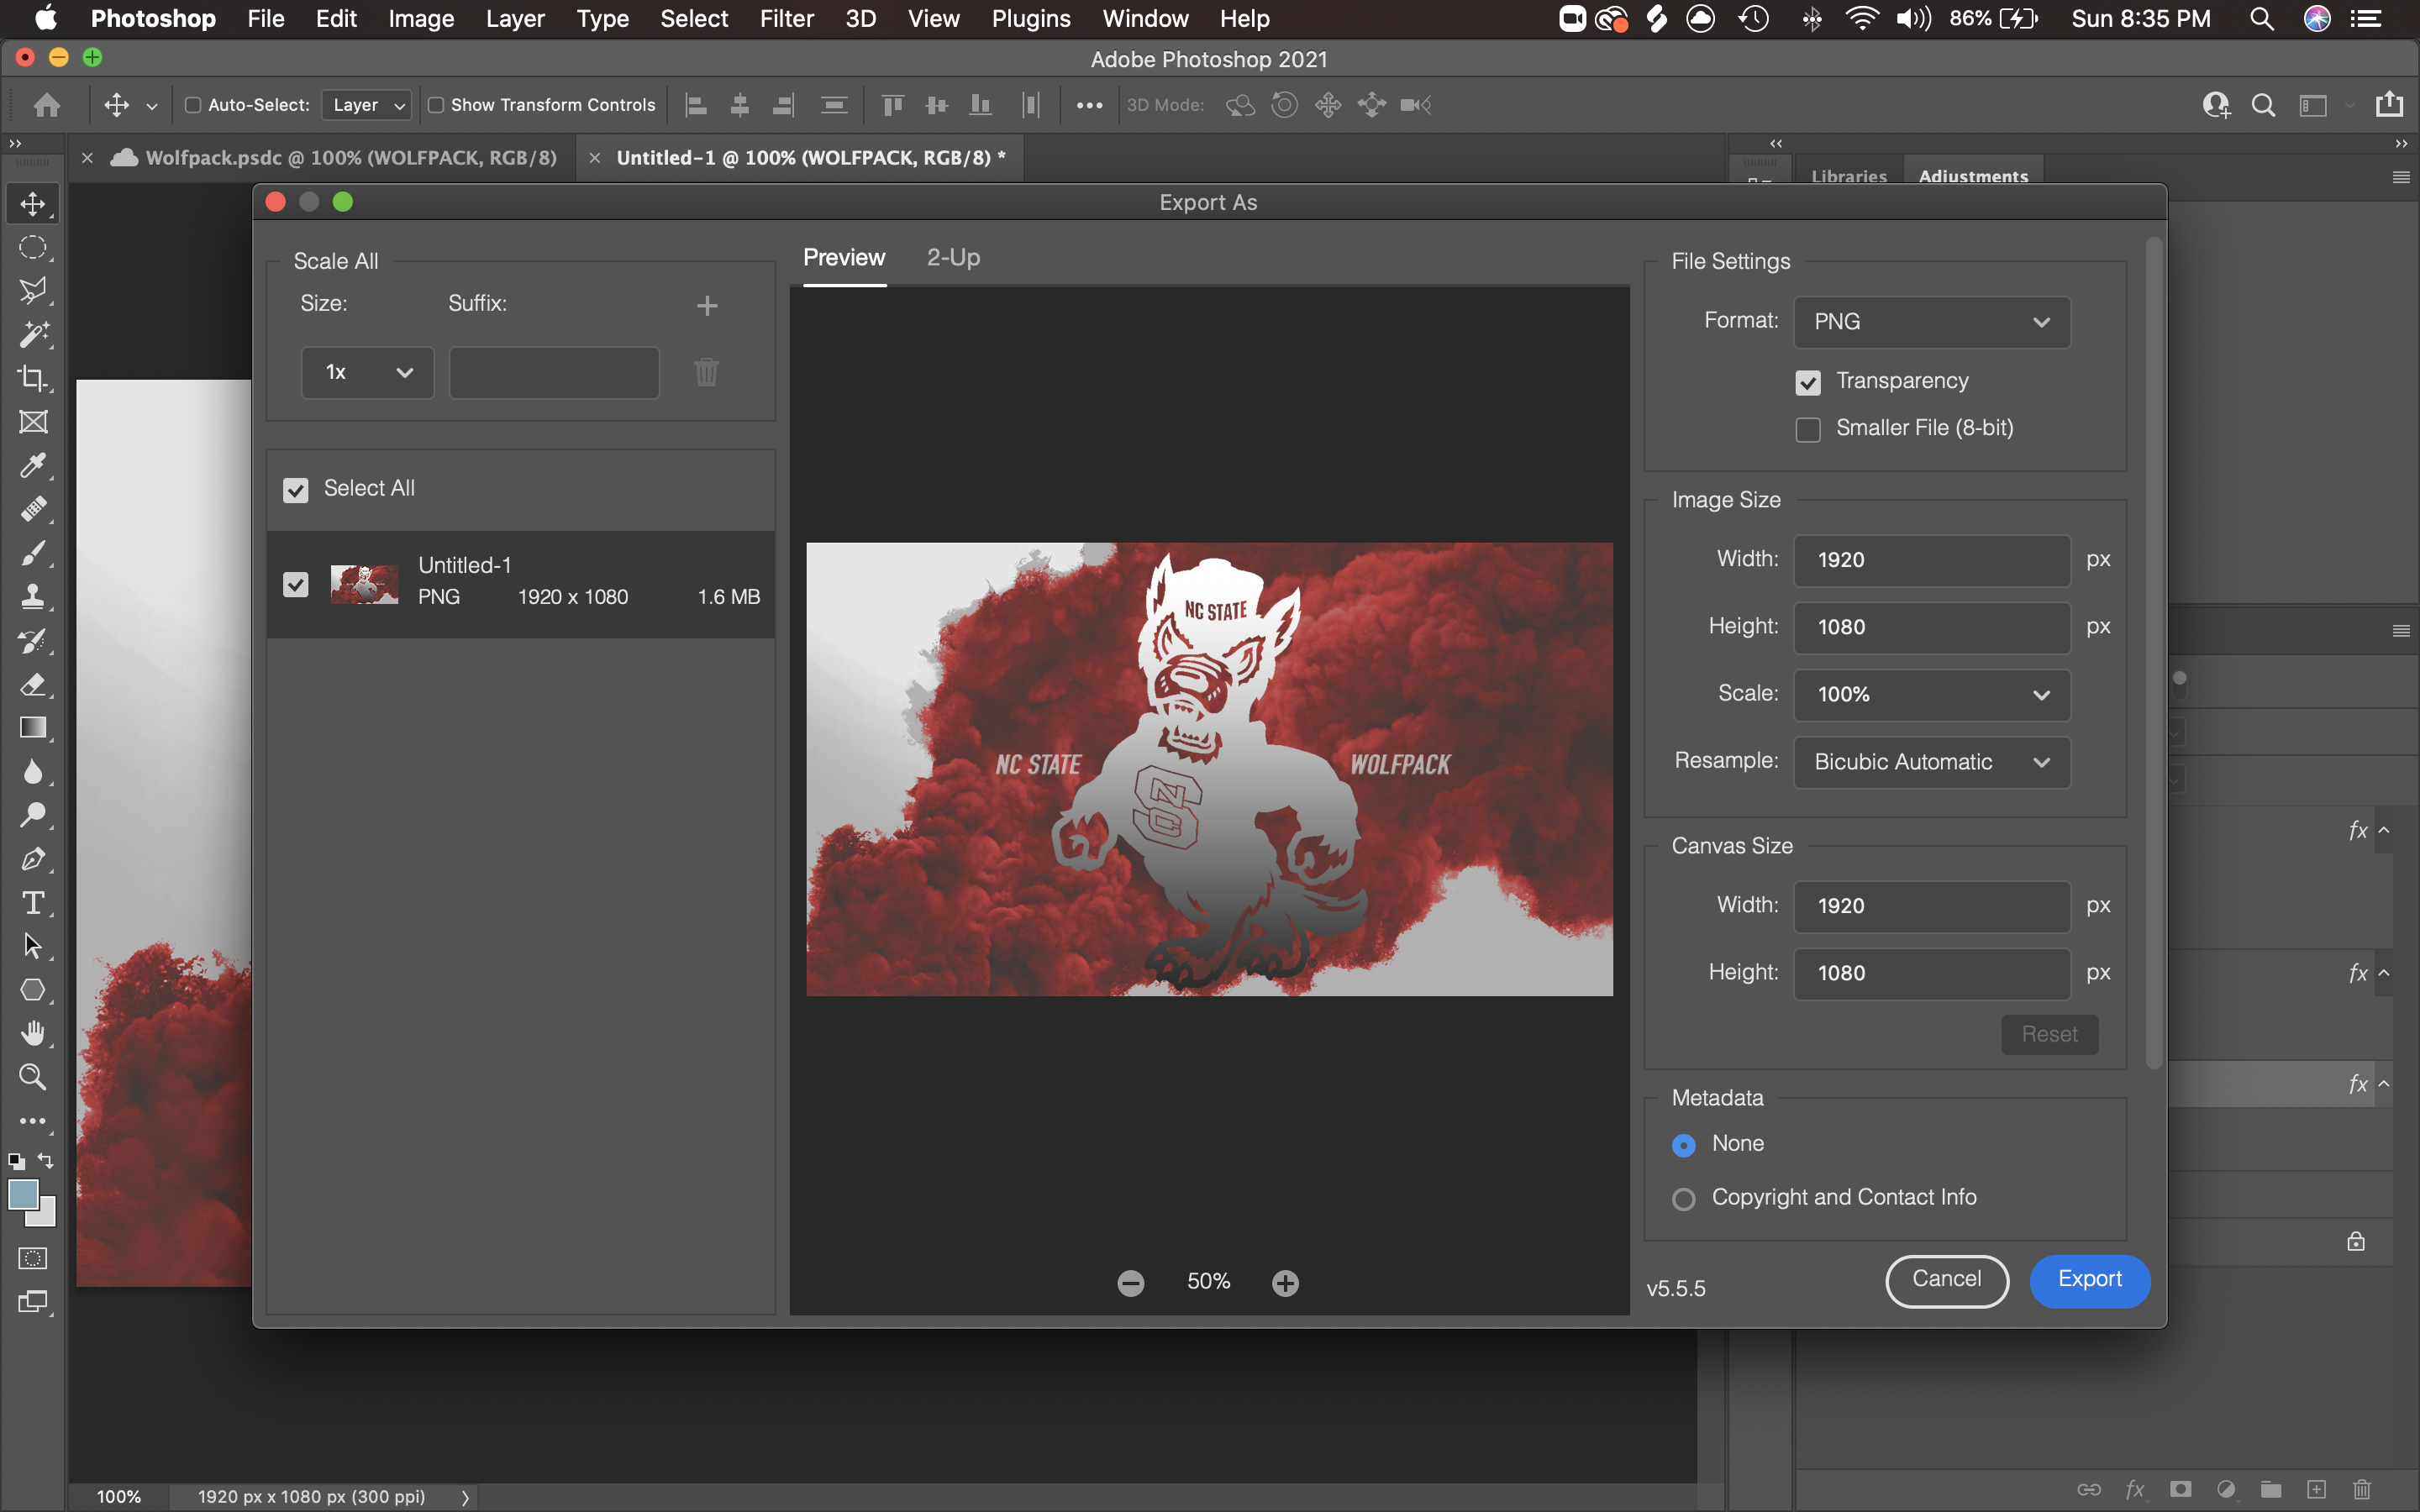Select the Gradient tool
The height and width of the screenshot is (1512, 2420).
coord(33,728)
